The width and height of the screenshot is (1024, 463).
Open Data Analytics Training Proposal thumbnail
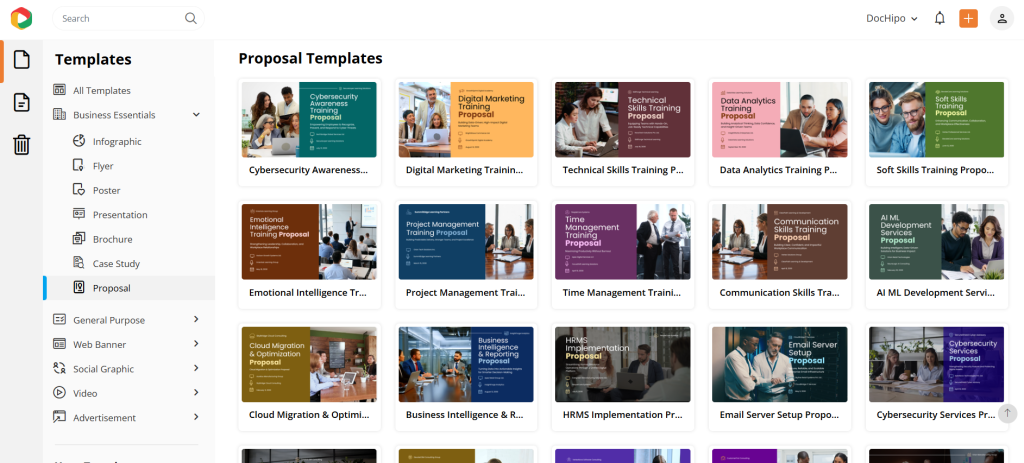780,120
